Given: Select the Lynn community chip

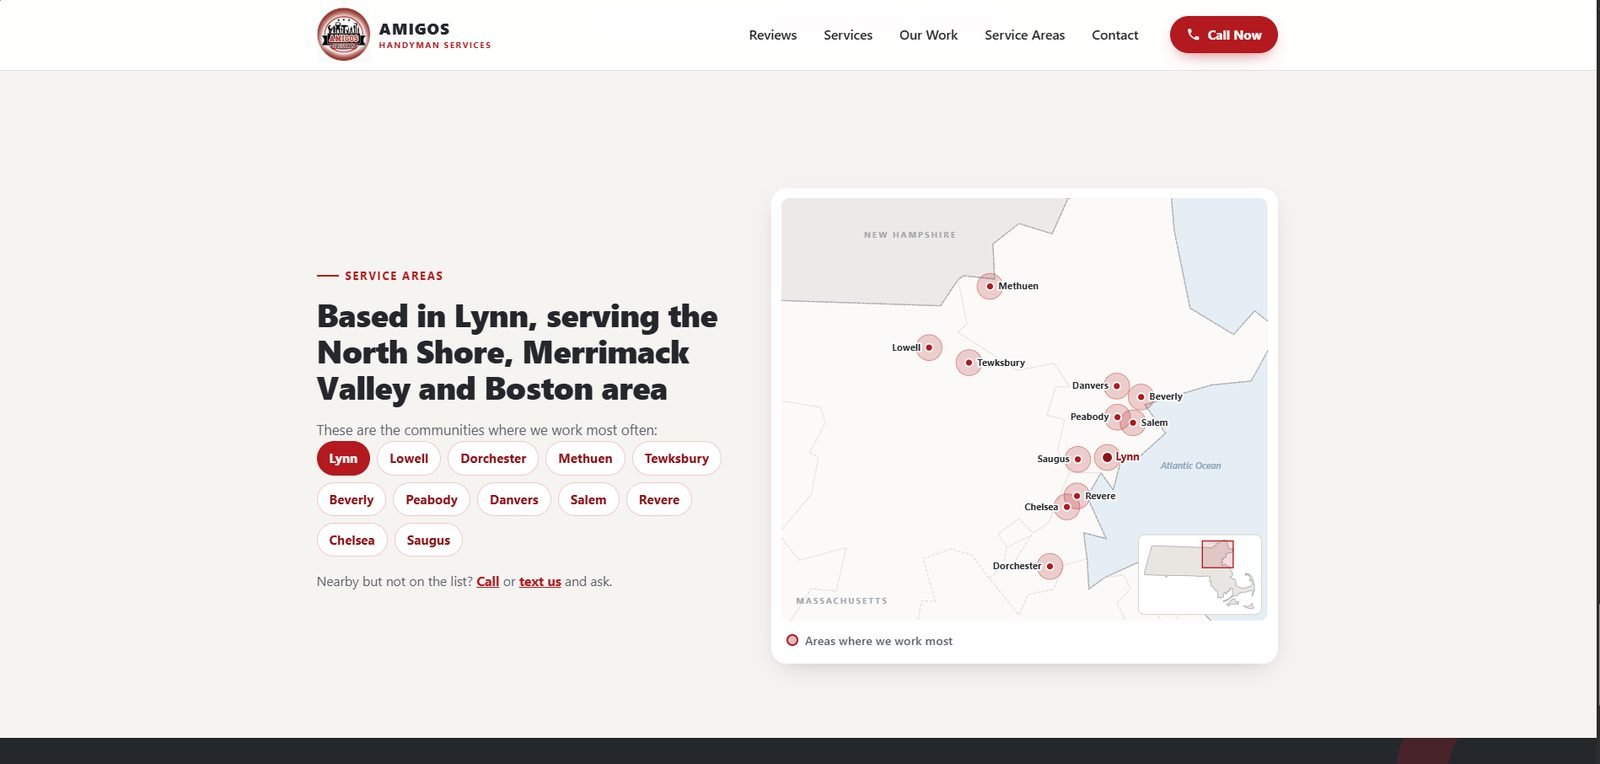Looking at the screenshot, I should (343, 459).
